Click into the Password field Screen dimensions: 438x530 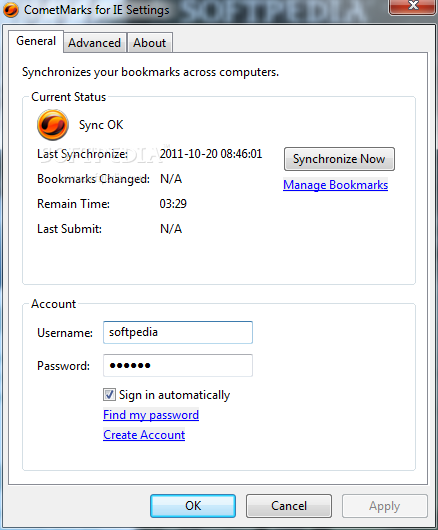178,365
